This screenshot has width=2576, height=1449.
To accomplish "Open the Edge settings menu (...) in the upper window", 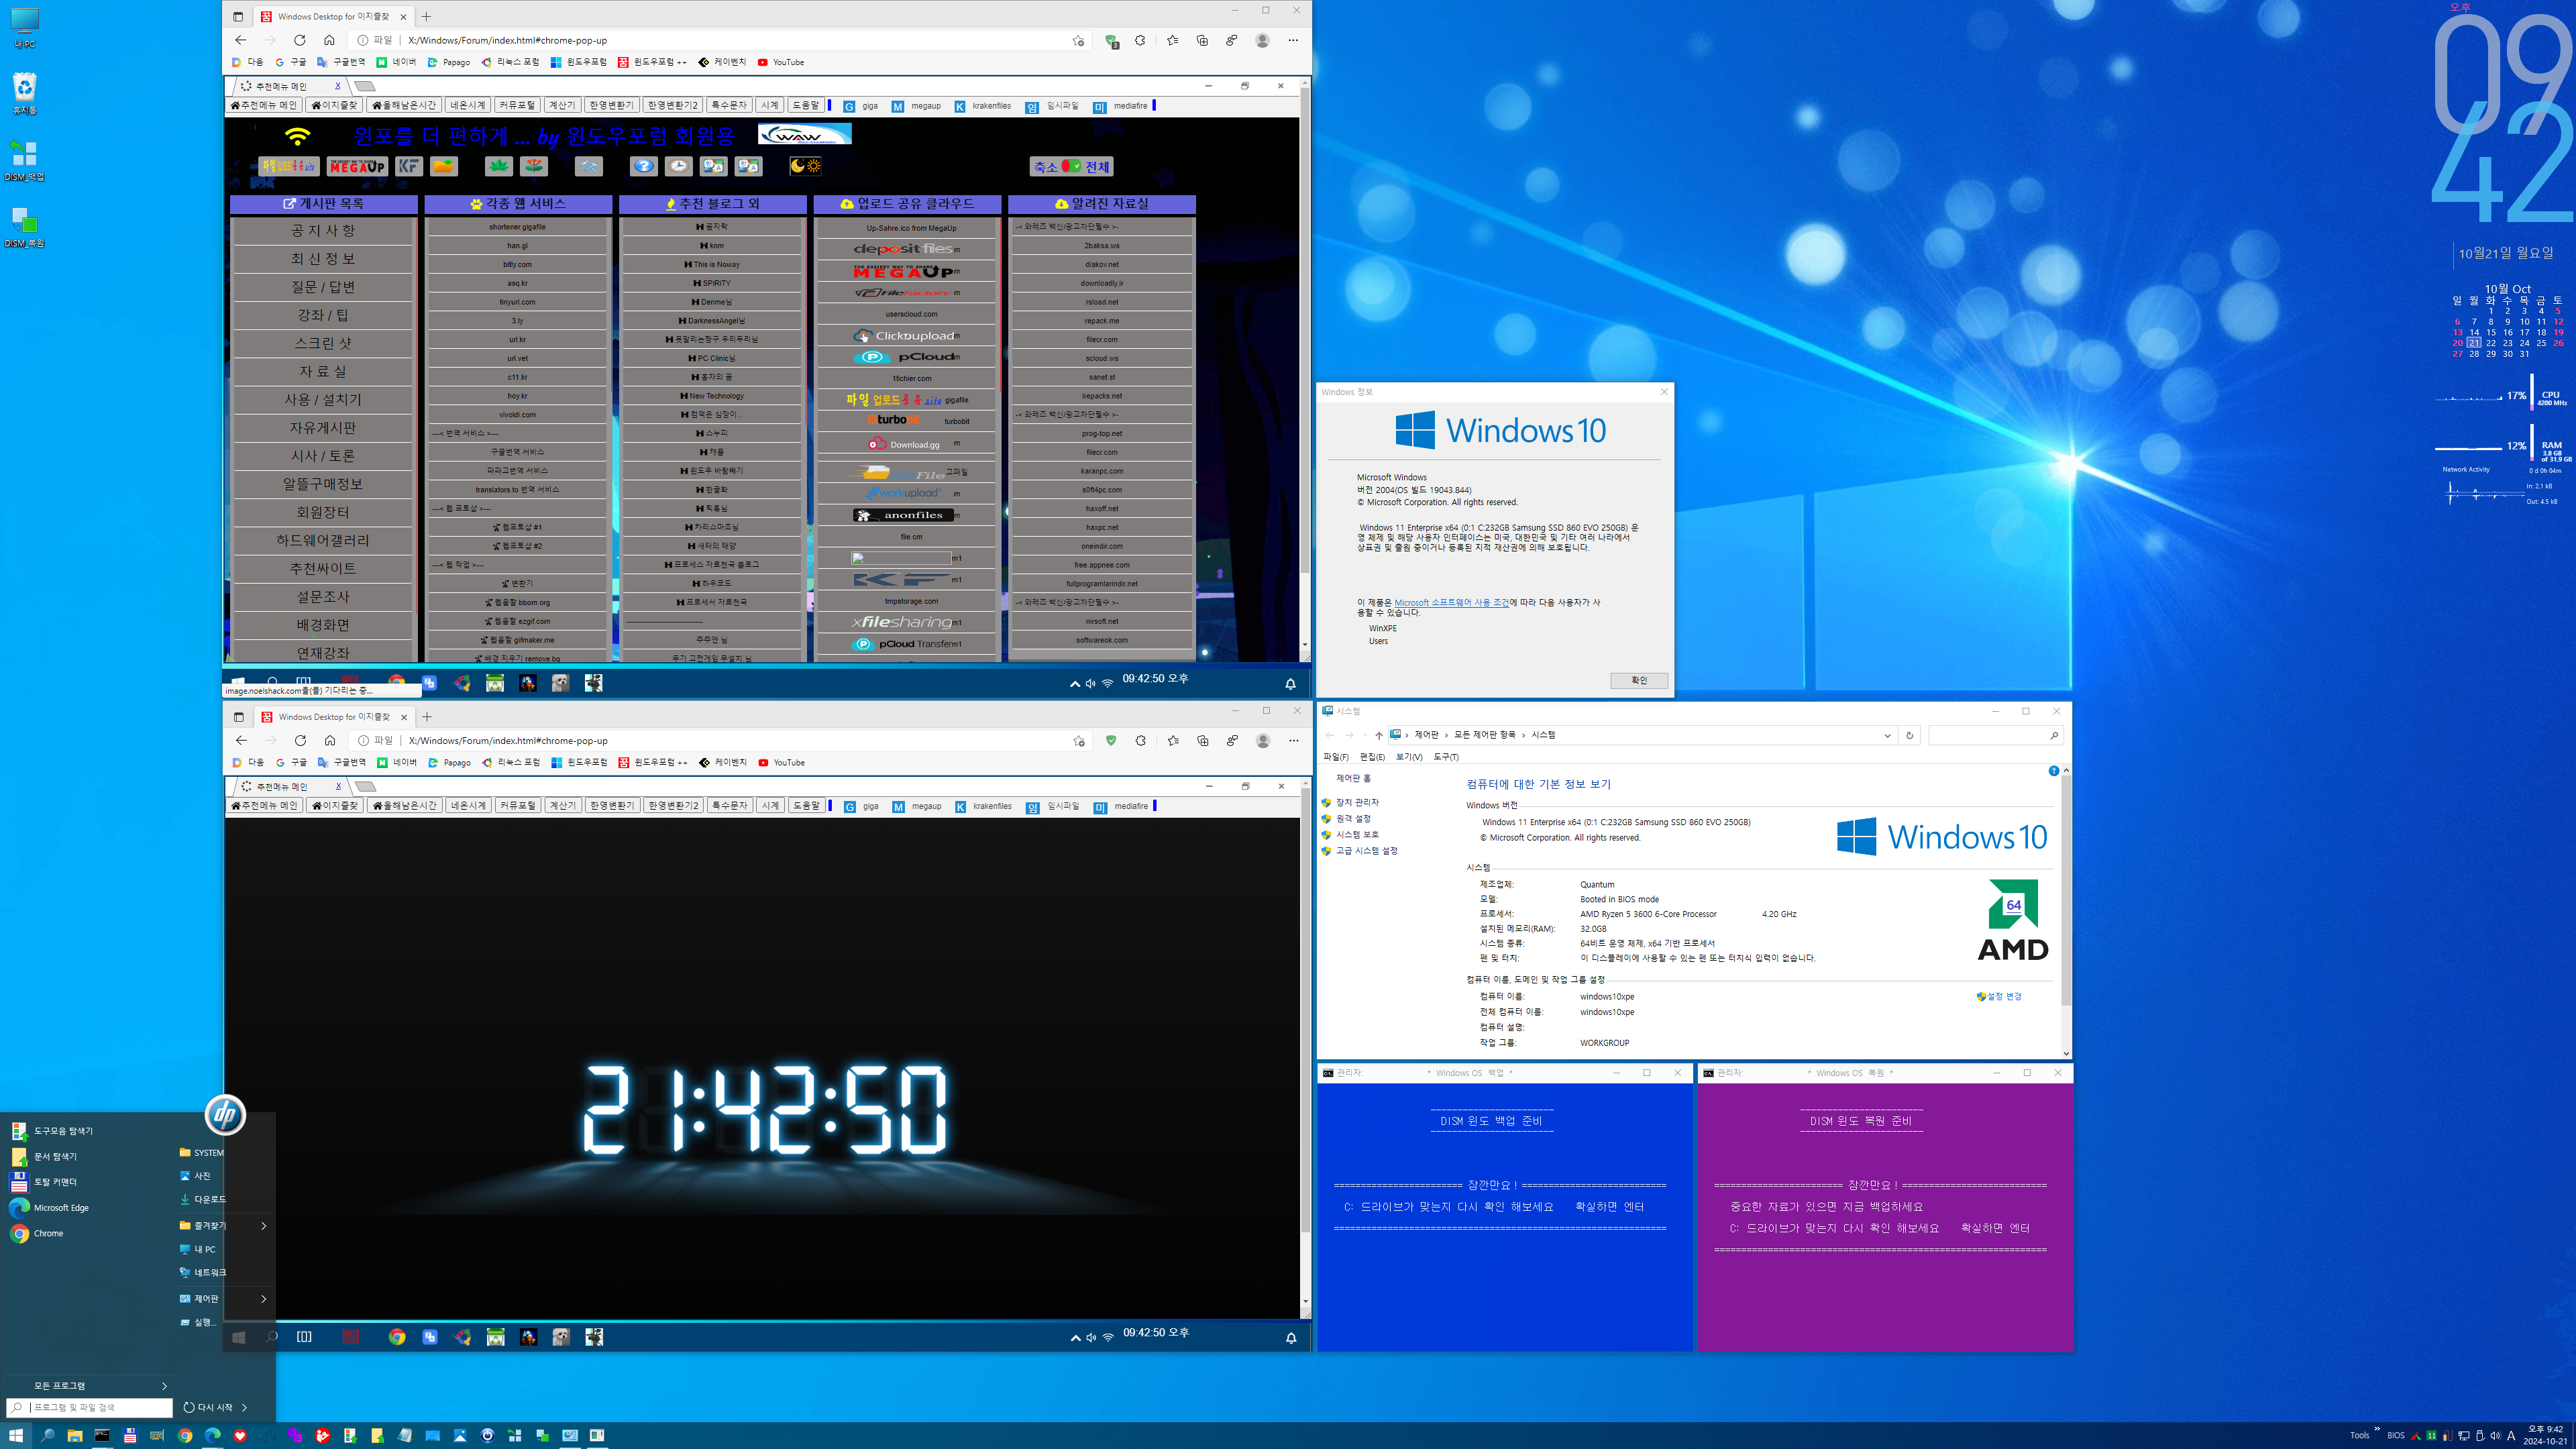I will click(x=1293, y=40).
